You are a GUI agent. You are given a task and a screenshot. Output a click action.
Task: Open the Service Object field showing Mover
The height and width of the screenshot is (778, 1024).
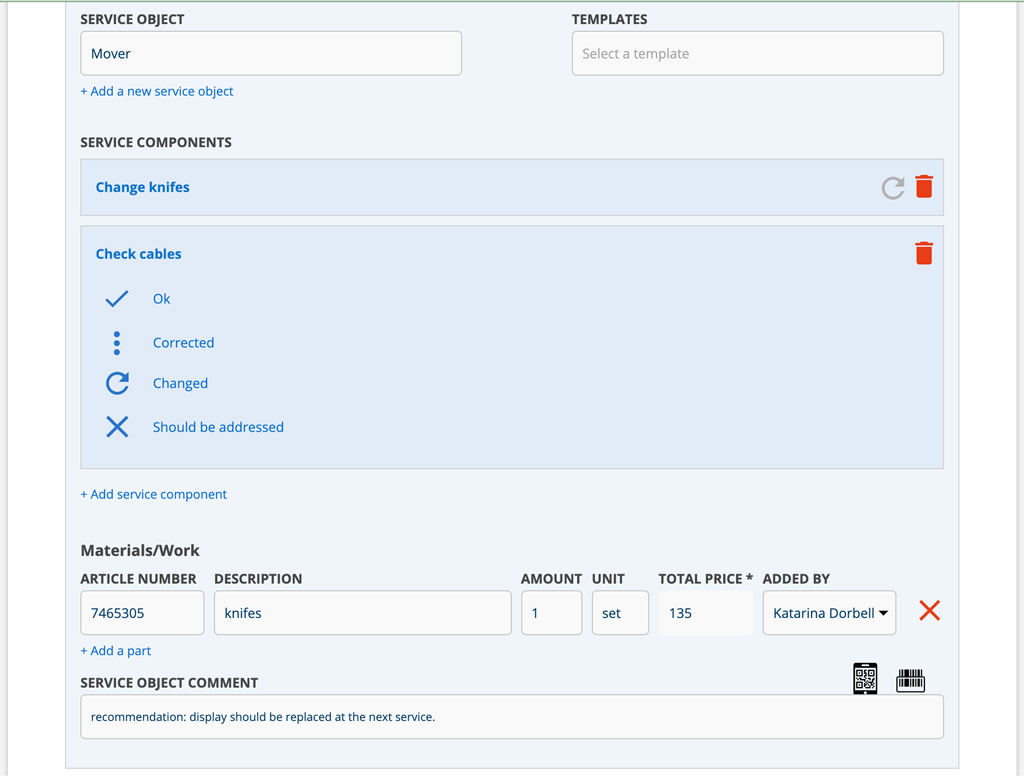pyautogui.click(x=271, y=54)
